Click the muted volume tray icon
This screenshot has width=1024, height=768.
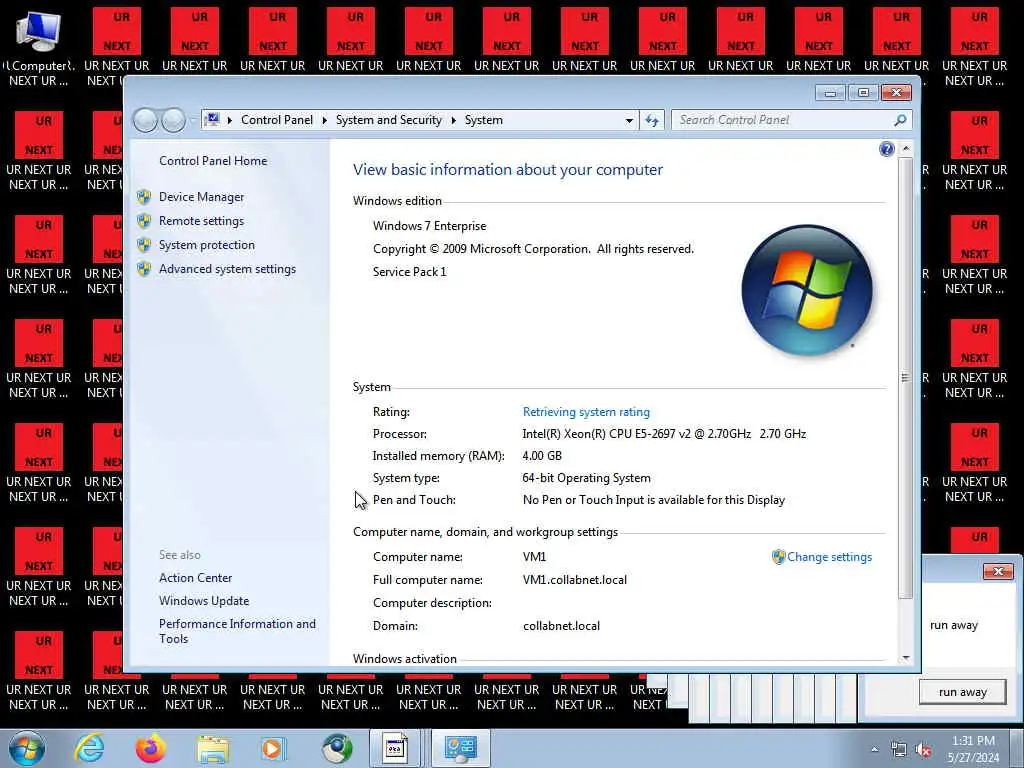923,750
